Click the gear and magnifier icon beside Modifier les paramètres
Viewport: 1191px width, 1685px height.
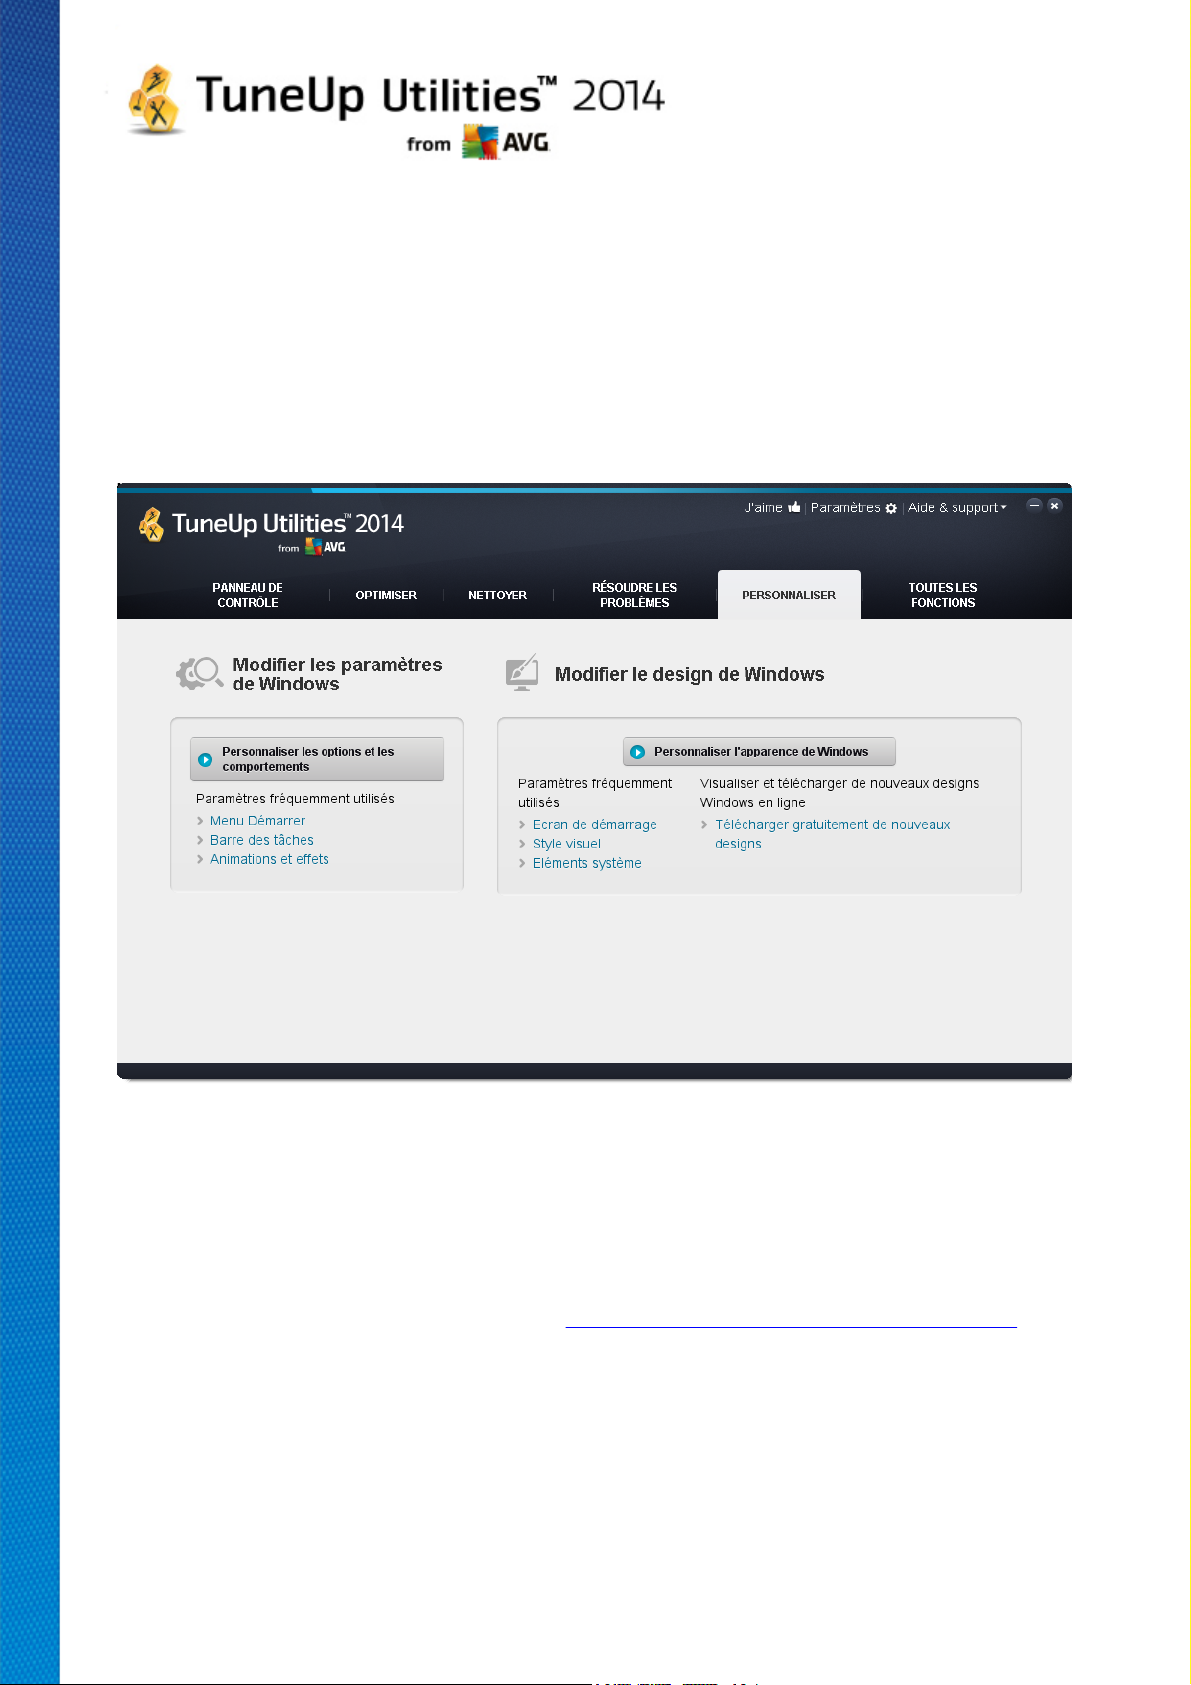tap(200, 673)
